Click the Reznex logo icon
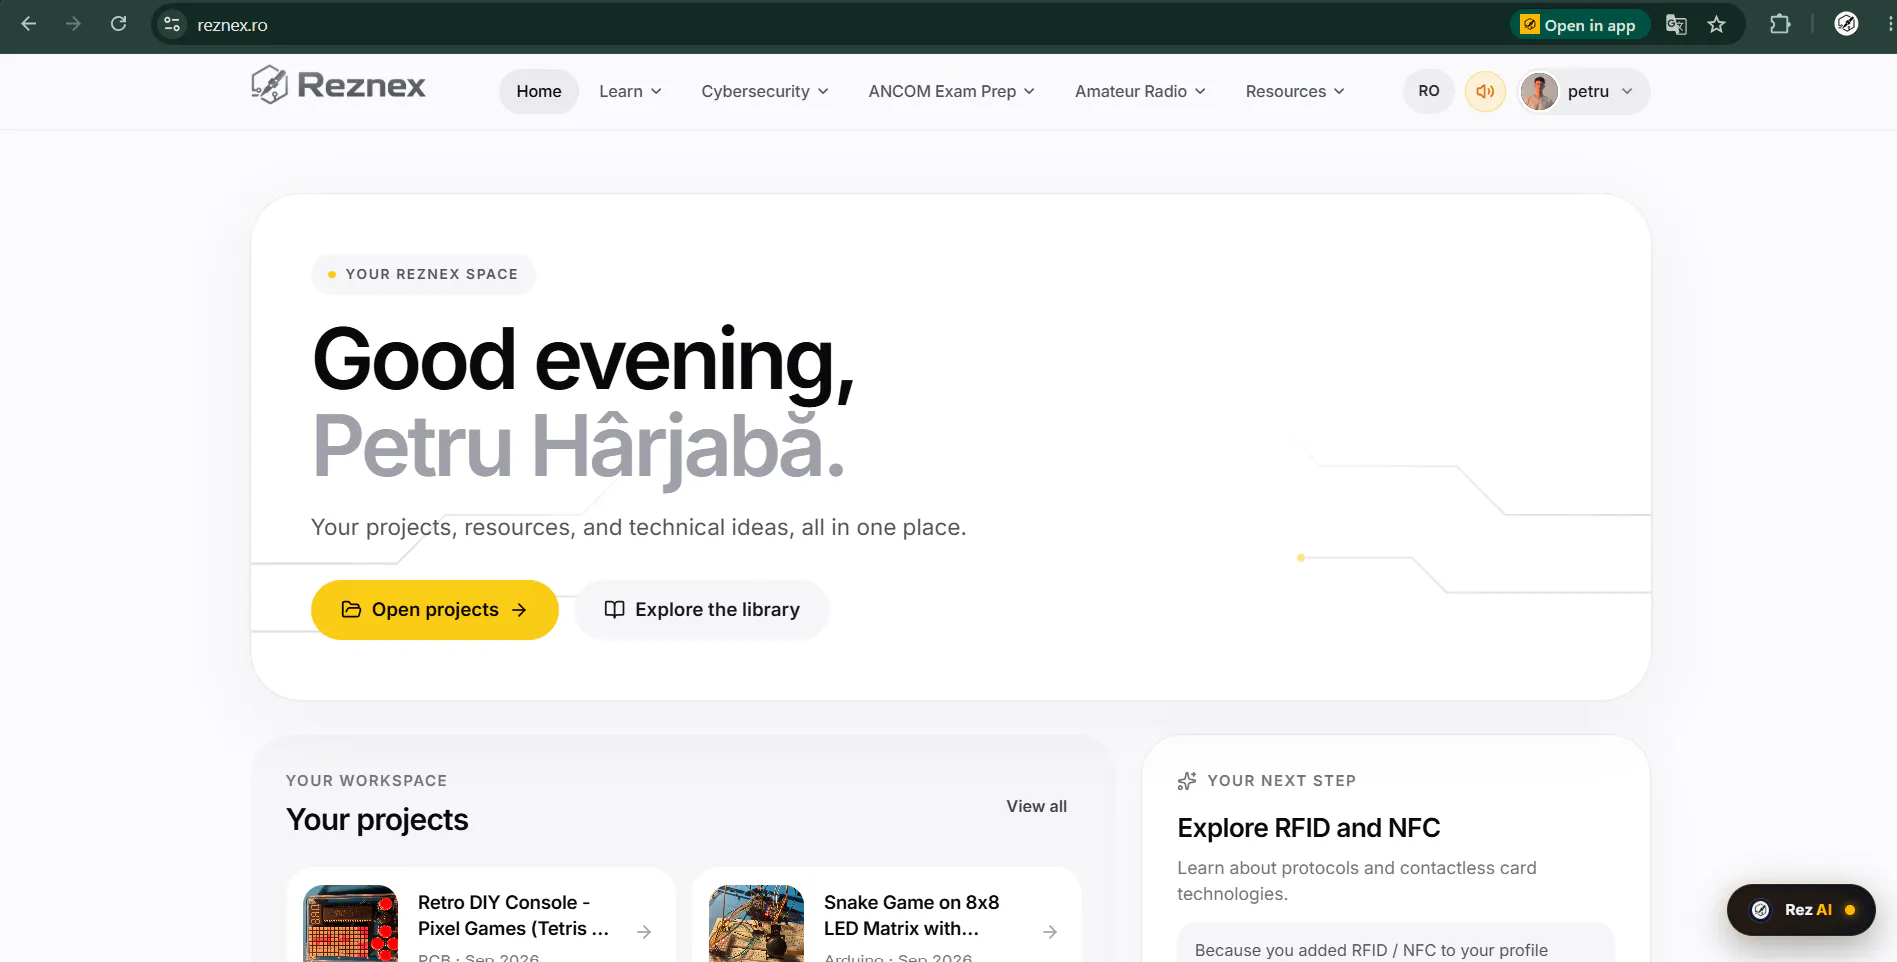Image resolution: width=1897 pixels, height=962 pixels. pyautogui.click(x=269, y=85)
